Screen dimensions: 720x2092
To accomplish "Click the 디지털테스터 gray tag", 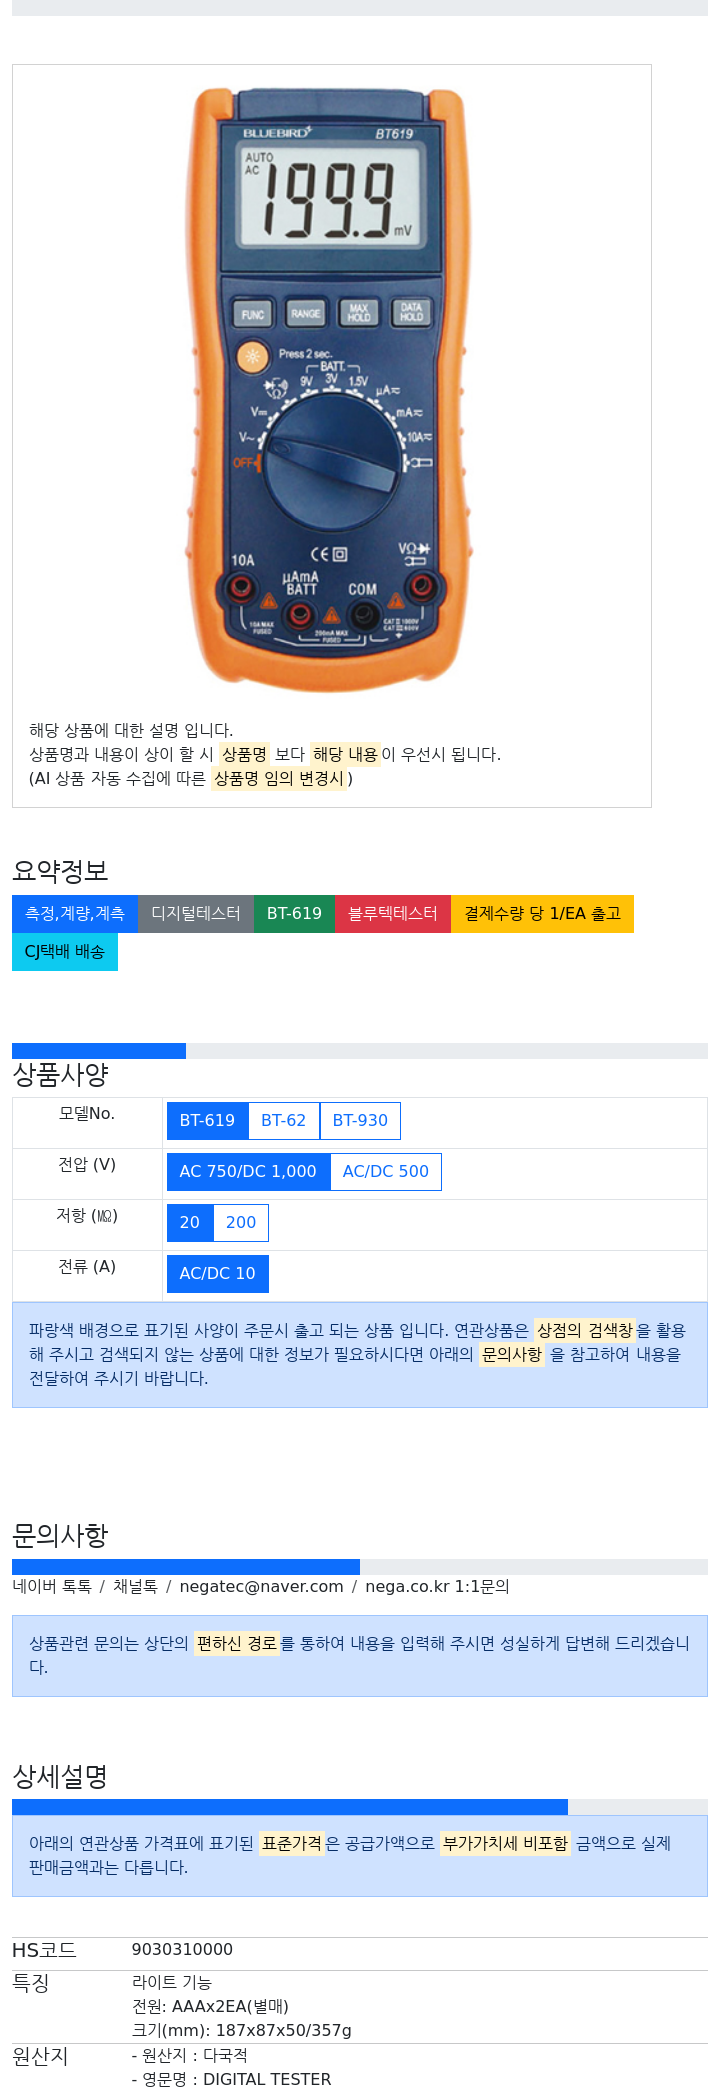I will [196, 914].
